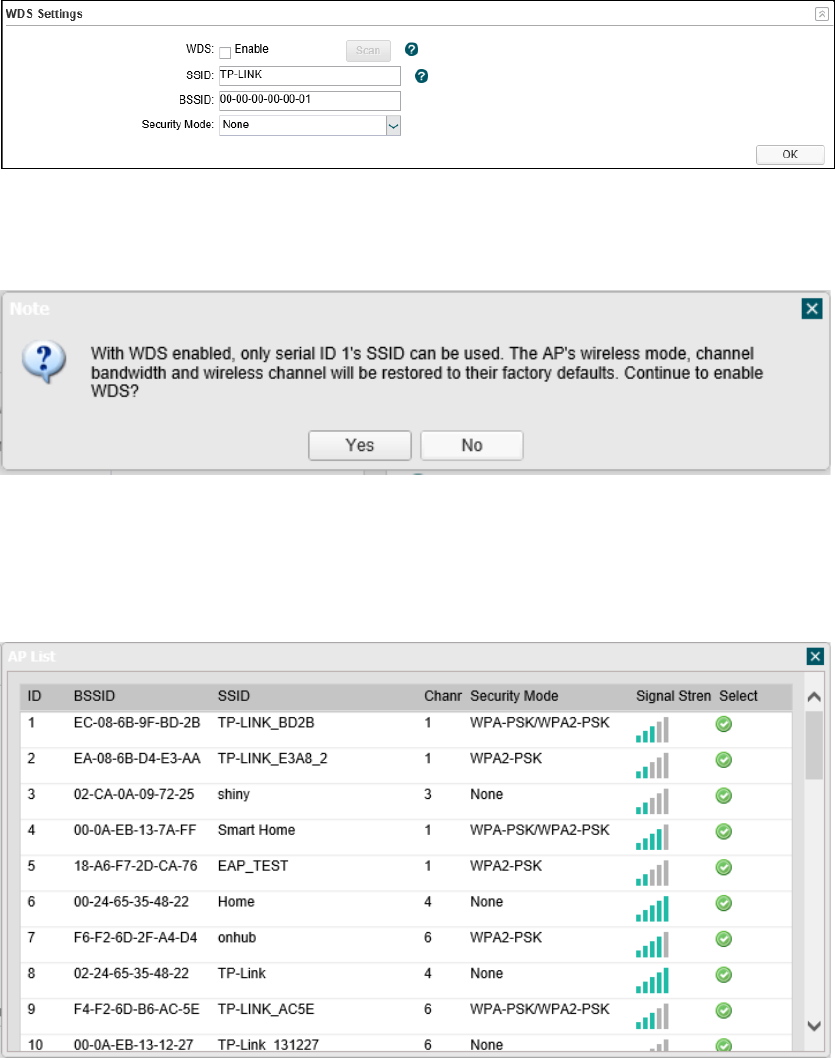This screenshot has width=835, height=1058.
Task: Sort by the Security Mode column header
Action: (514, 696)
